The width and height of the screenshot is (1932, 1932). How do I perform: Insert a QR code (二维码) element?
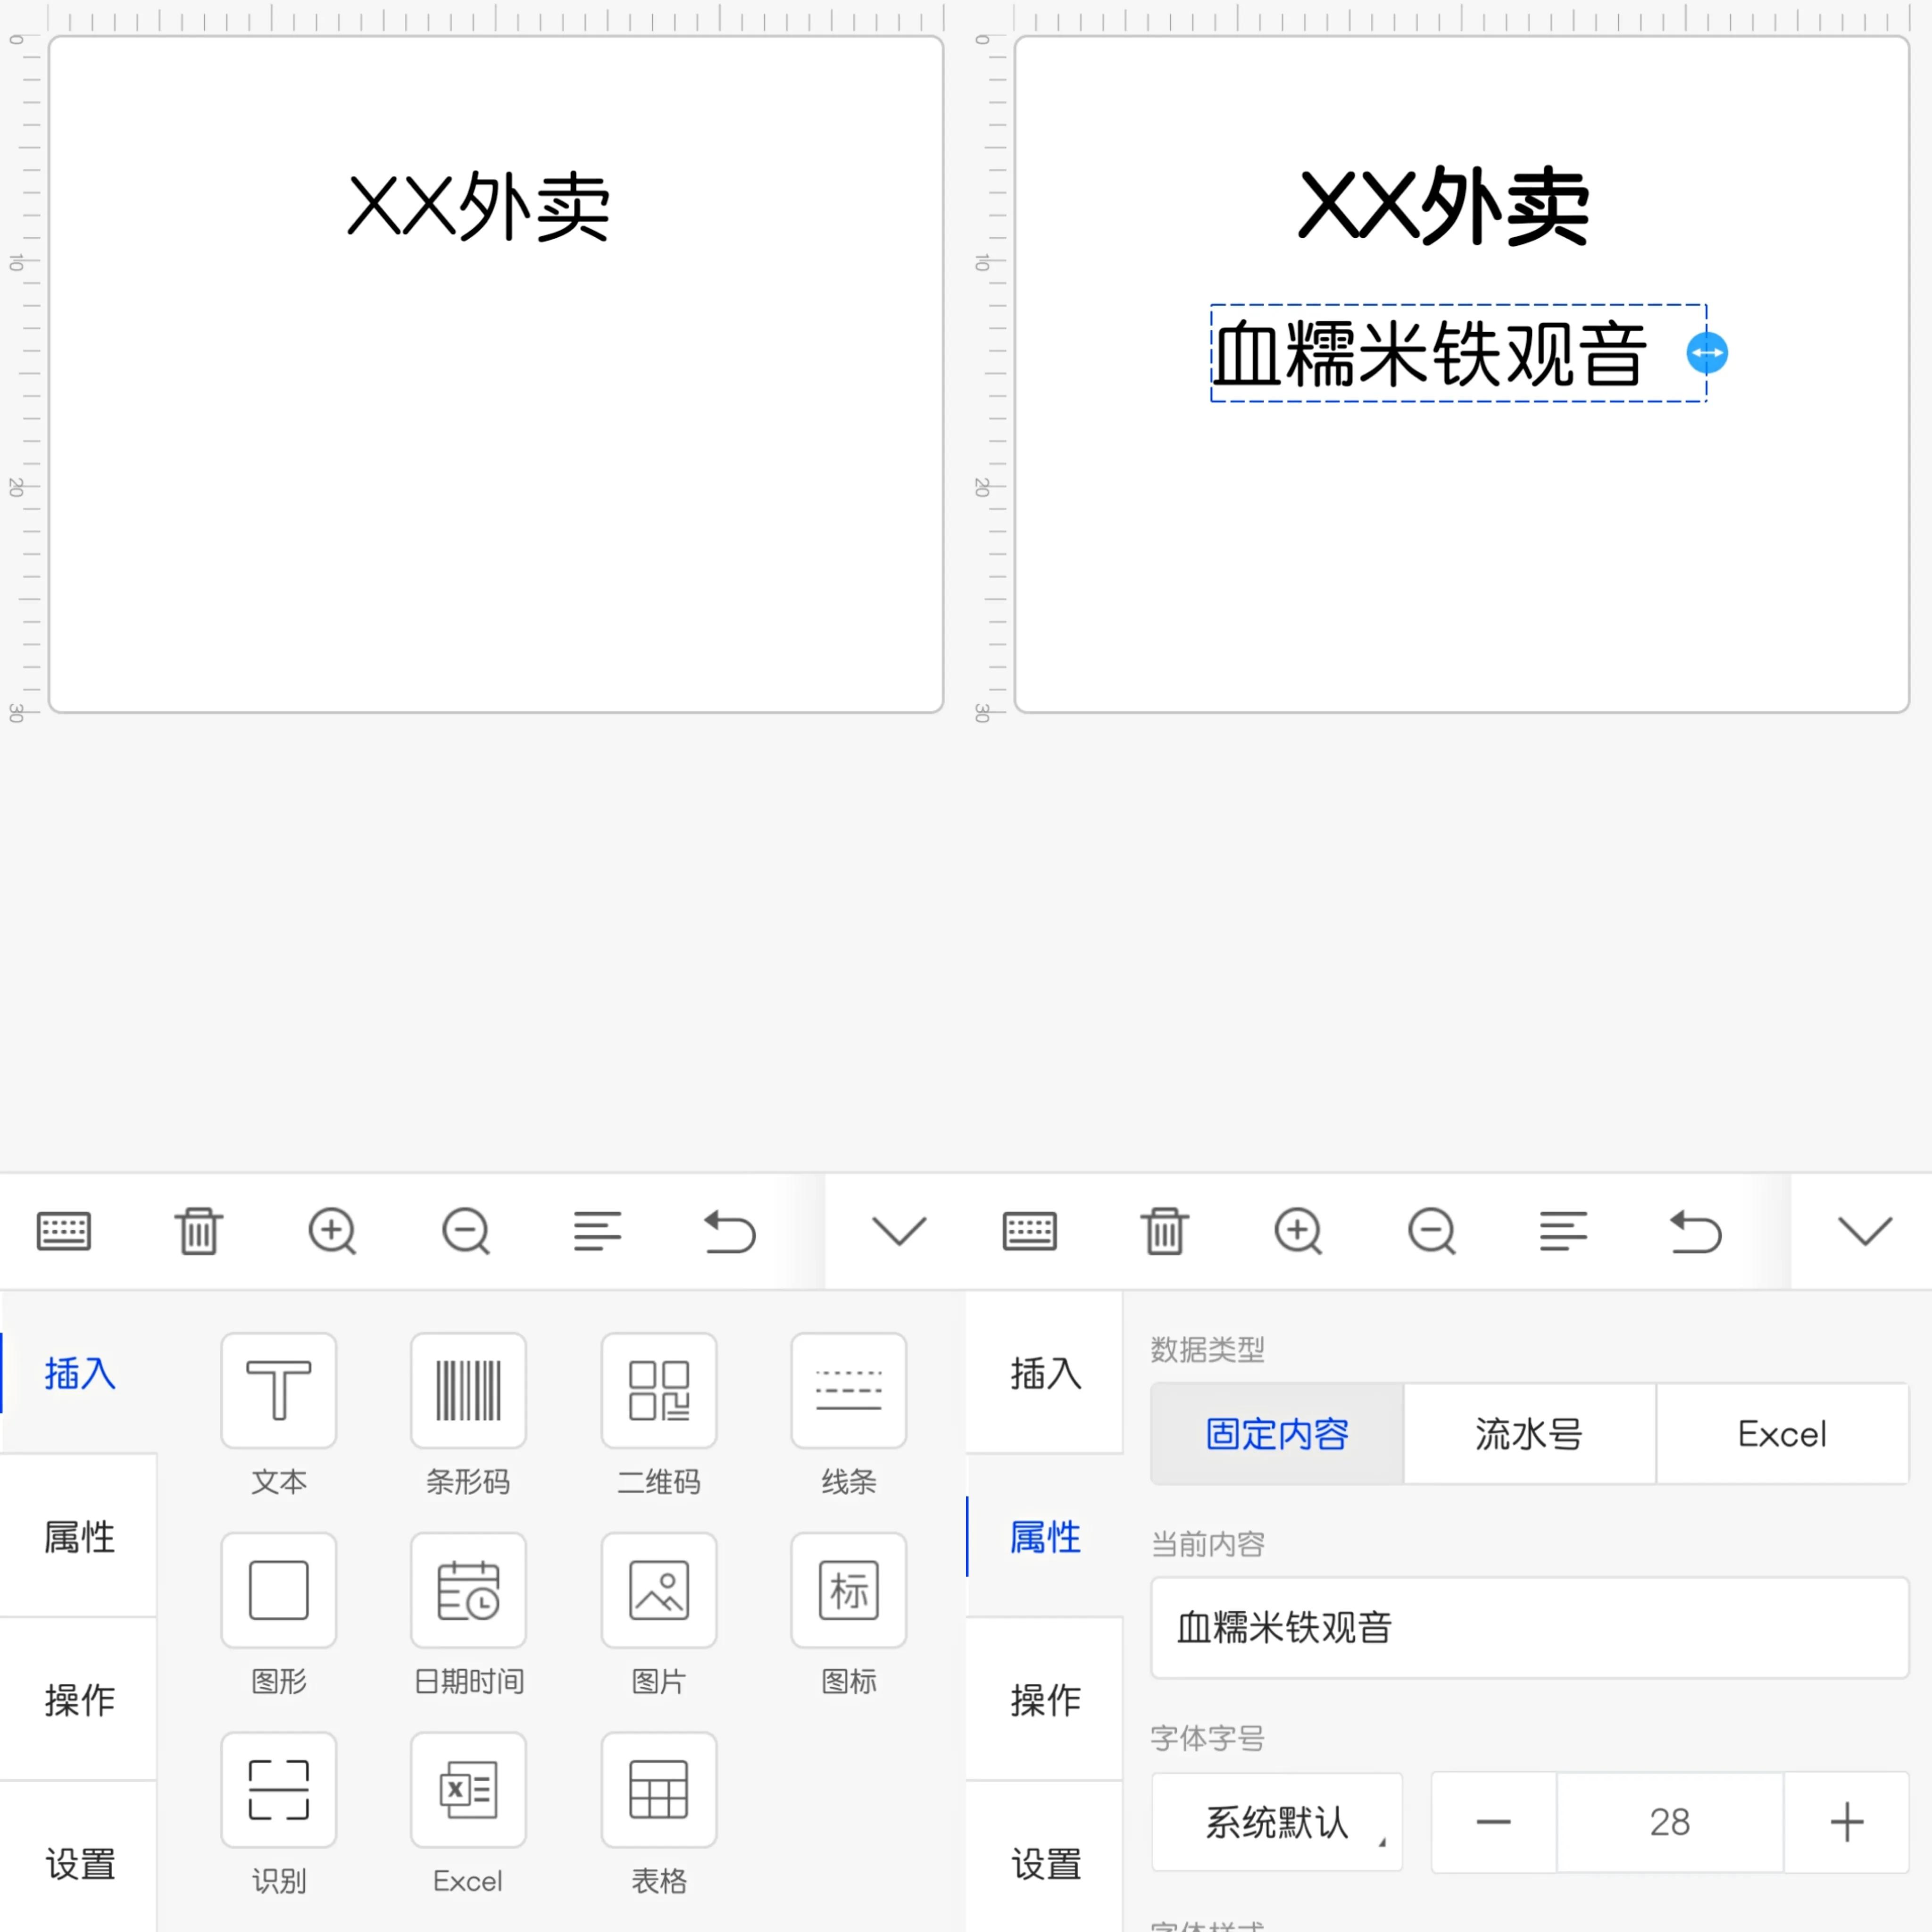pos(658,1390)
